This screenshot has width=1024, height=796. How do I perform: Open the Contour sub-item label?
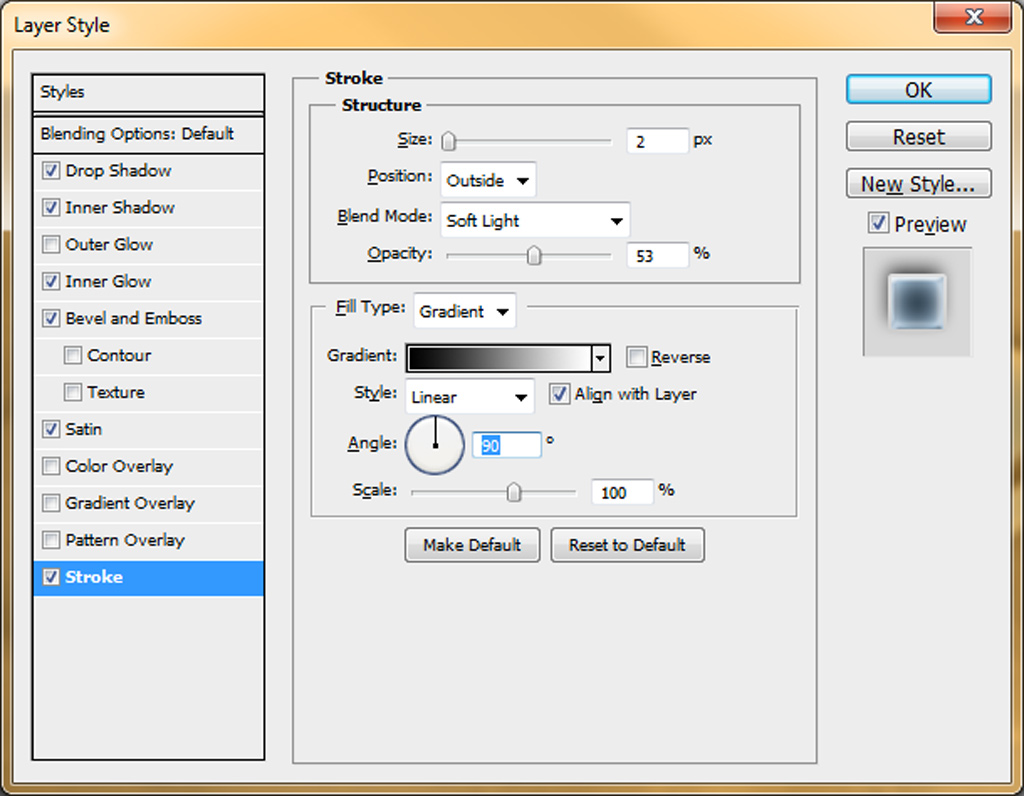(119, 355)
